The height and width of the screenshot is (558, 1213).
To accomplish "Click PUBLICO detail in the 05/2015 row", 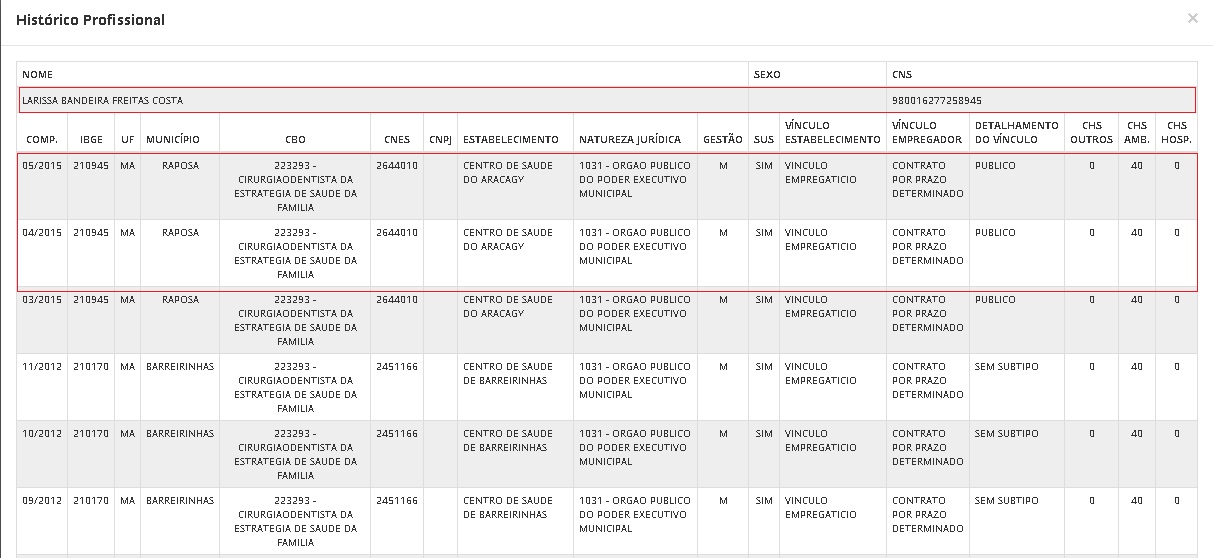I will [995, 166].
